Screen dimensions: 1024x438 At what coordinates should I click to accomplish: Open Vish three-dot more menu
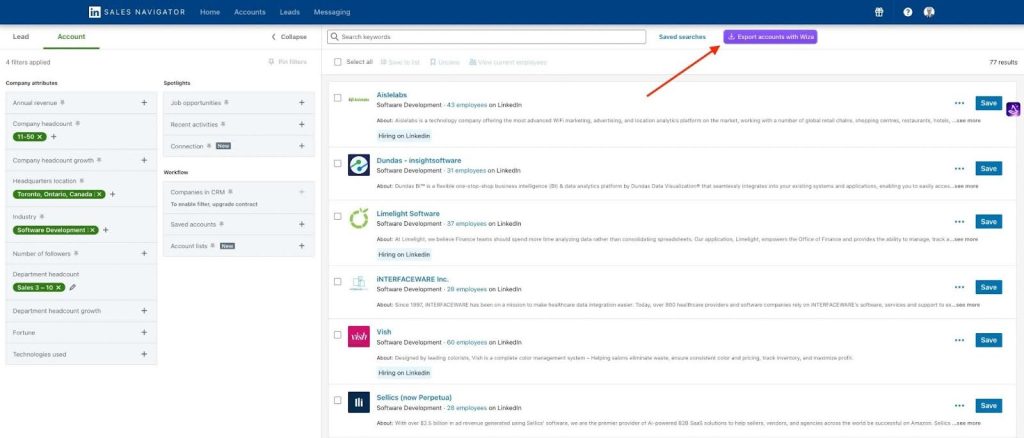(x=959, y=340)
